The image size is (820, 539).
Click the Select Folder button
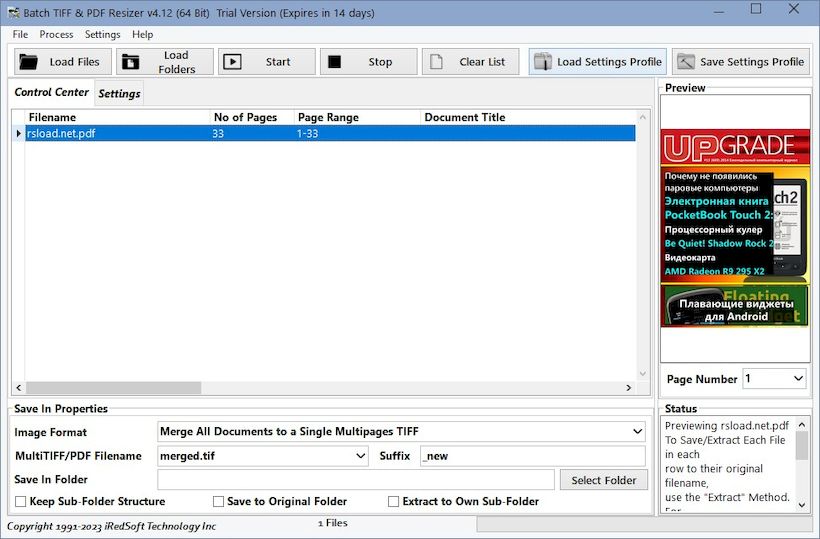tap(603, 480)
